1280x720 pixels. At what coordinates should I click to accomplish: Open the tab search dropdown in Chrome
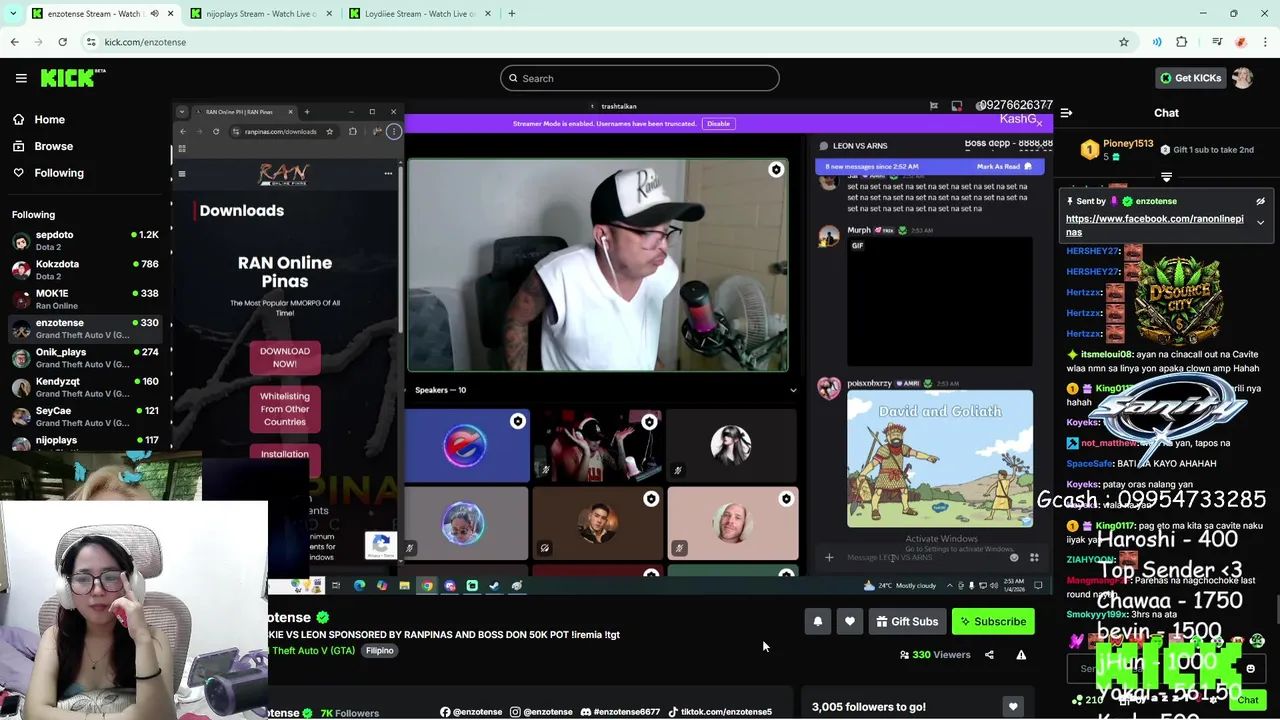tap(13, 14)
